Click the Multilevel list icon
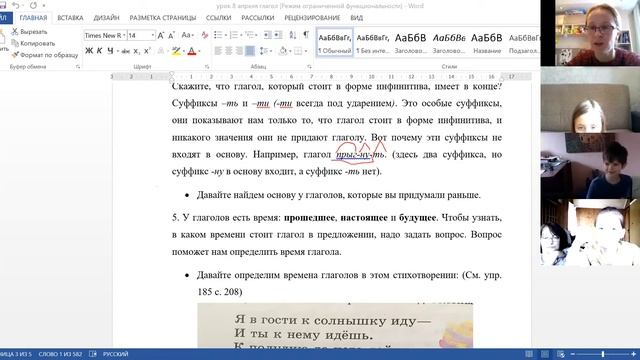This screenshot has height=360, width=640. tap(249, 35)
